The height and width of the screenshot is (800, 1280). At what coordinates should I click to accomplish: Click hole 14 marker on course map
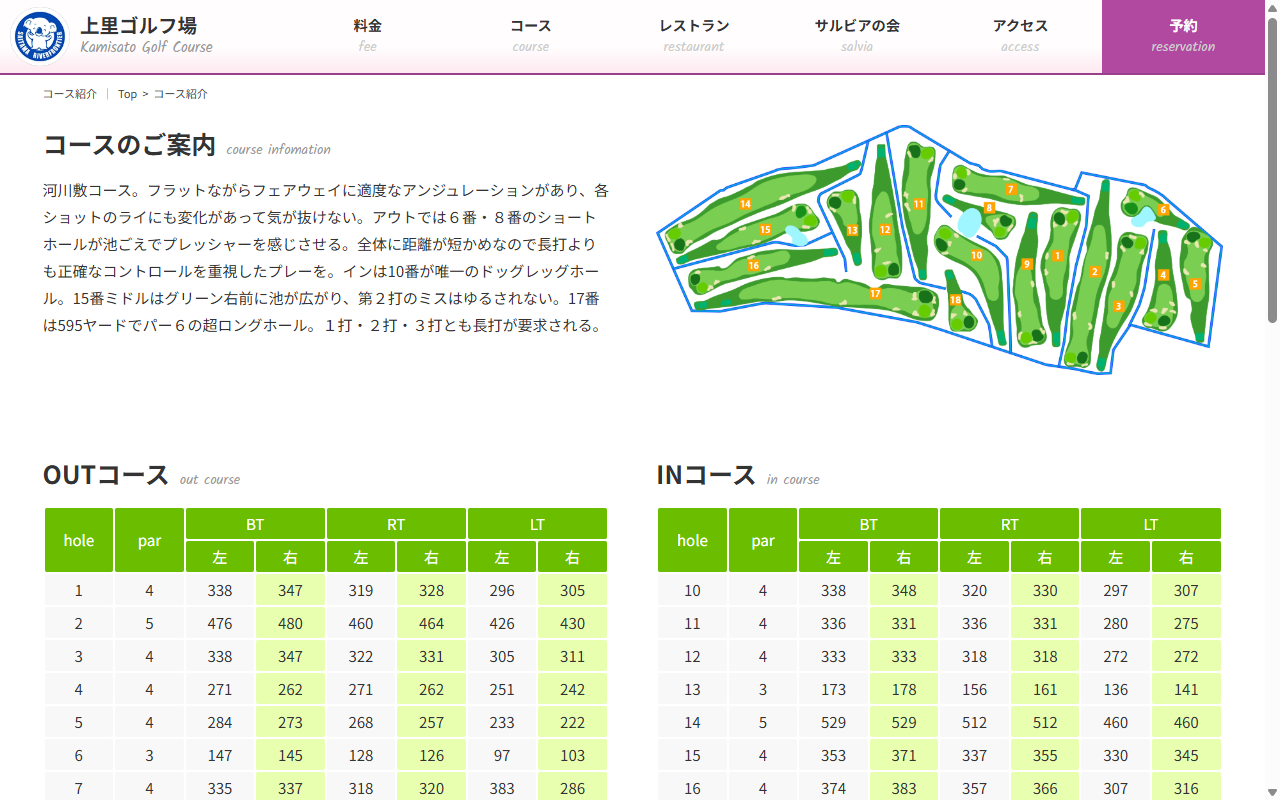[x=745, y=204]
